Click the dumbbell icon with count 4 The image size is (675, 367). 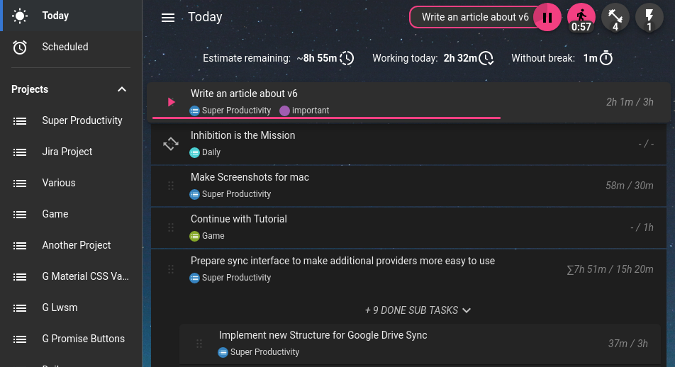pyautogui.click(x=615, y=18)
